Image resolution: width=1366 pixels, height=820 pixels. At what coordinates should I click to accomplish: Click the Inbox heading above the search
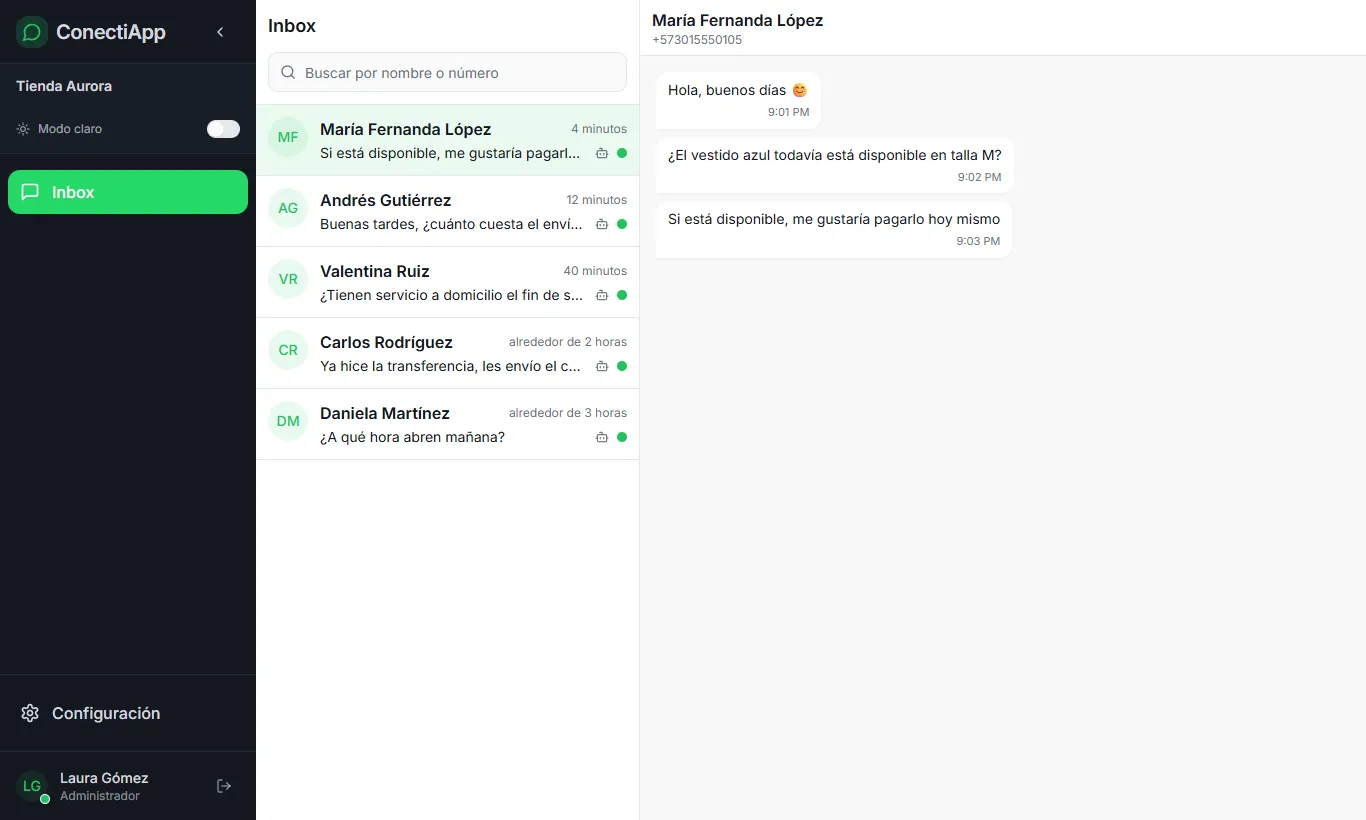[x=292, y=26]
